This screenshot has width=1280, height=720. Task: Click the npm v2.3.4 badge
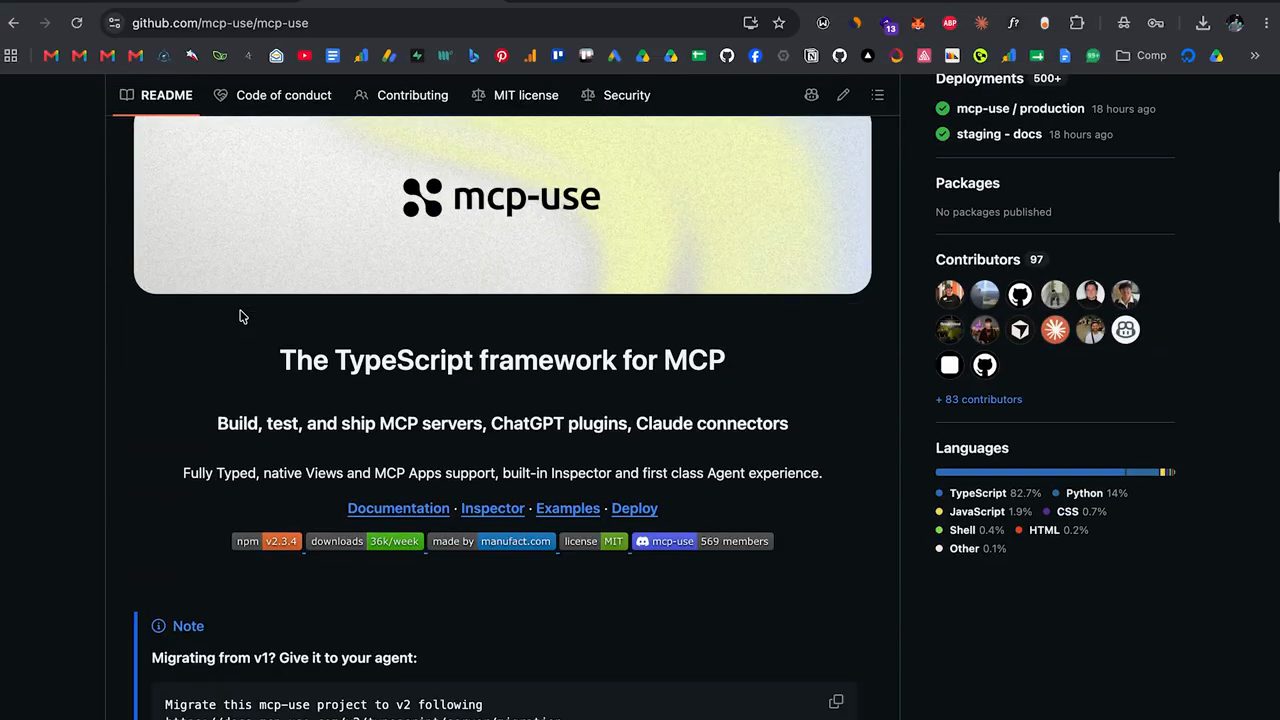[x=267, y=541]
